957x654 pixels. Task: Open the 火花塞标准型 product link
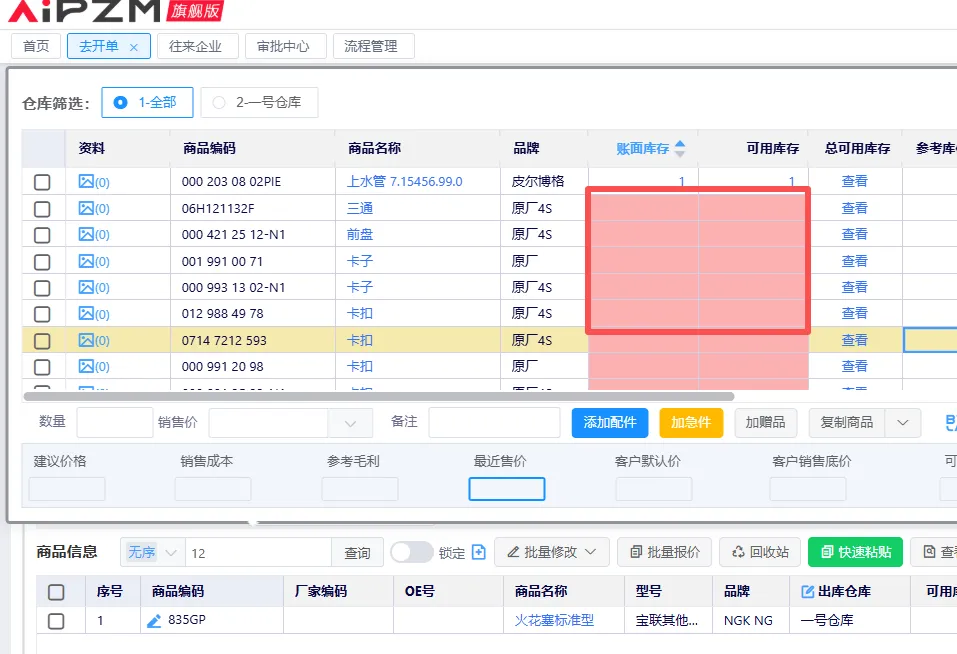[554, 620]
